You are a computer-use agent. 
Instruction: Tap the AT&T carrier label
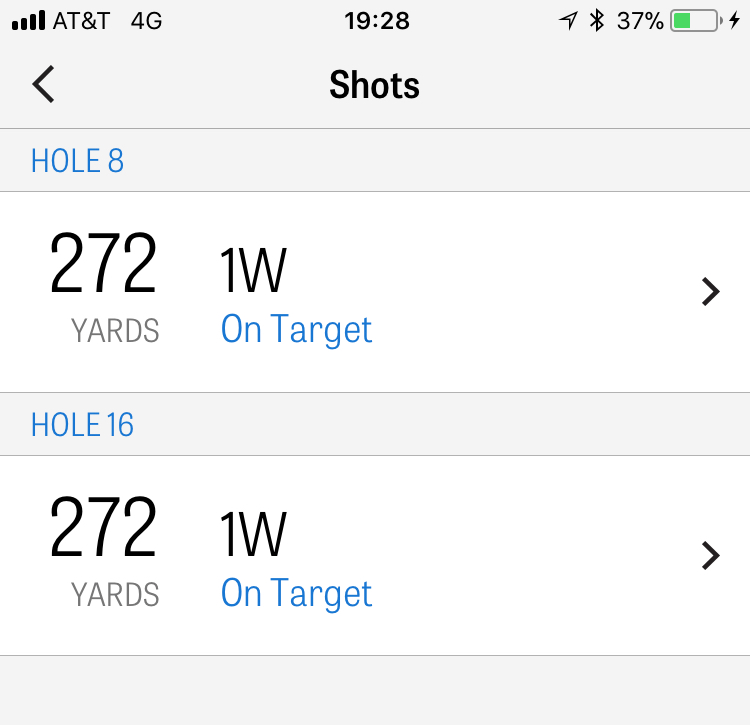point(84,21)
